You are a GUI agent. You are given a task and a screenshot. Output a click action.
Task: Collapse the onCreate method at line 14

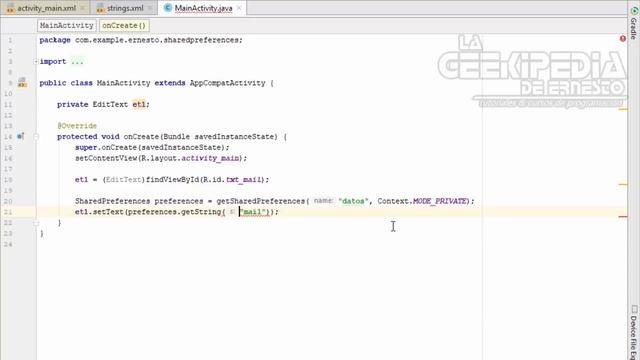pos(36,137)
